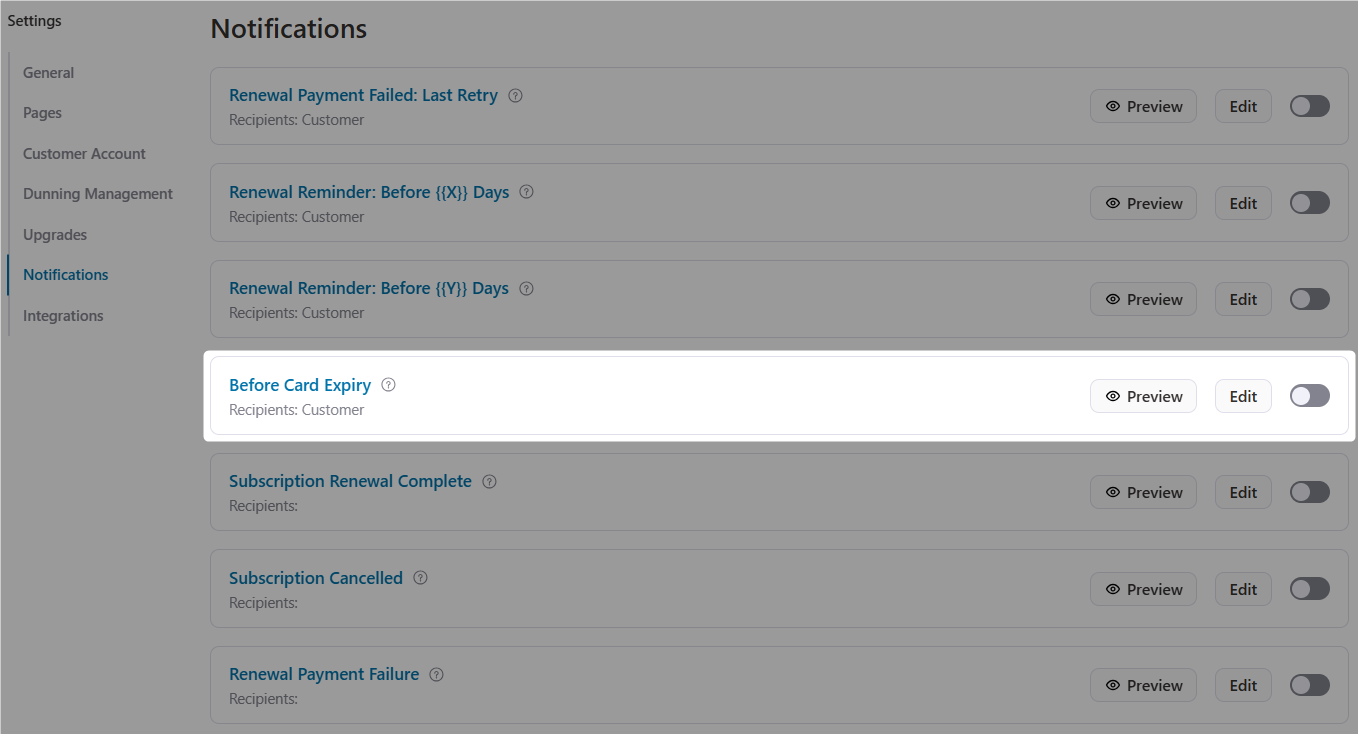Enable the Renewal Payment Failed Last Retry toggle
The height and width of the screenshot is (734, 1358).
1309,106
